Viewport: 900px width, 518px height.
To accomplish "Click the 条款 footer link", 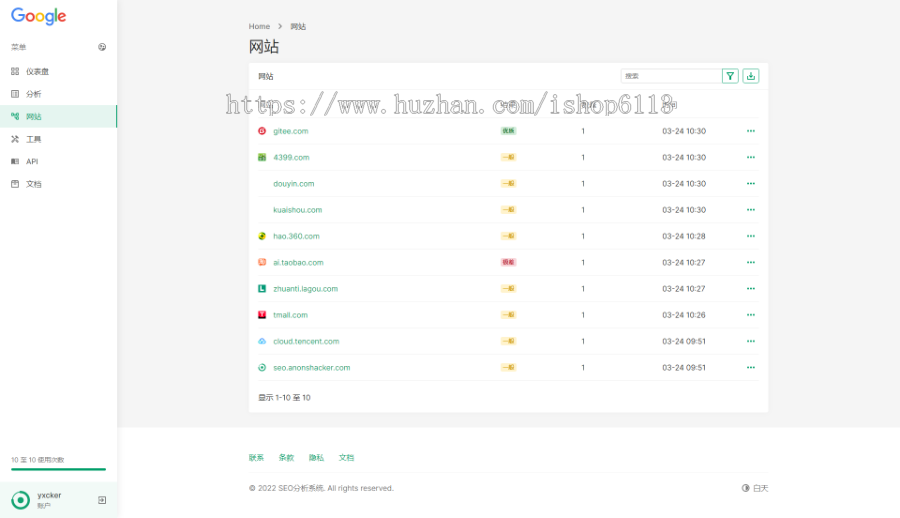I will (286, 458).
